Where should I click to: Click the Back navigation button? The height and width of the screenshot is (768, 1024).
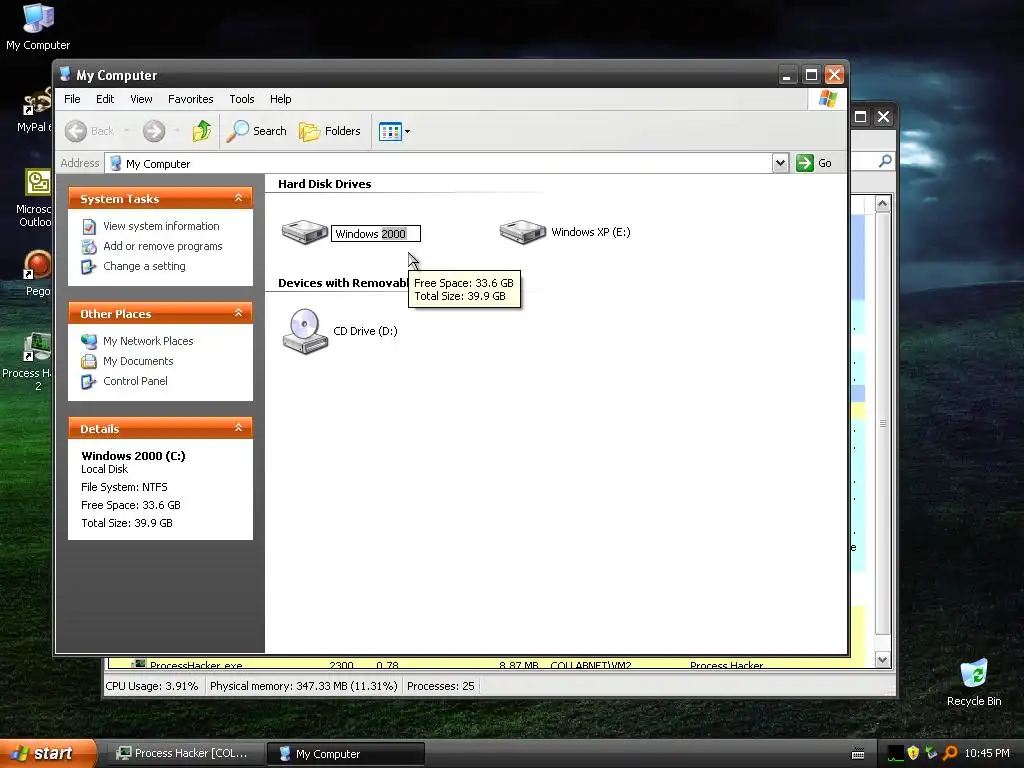(91, 131)
